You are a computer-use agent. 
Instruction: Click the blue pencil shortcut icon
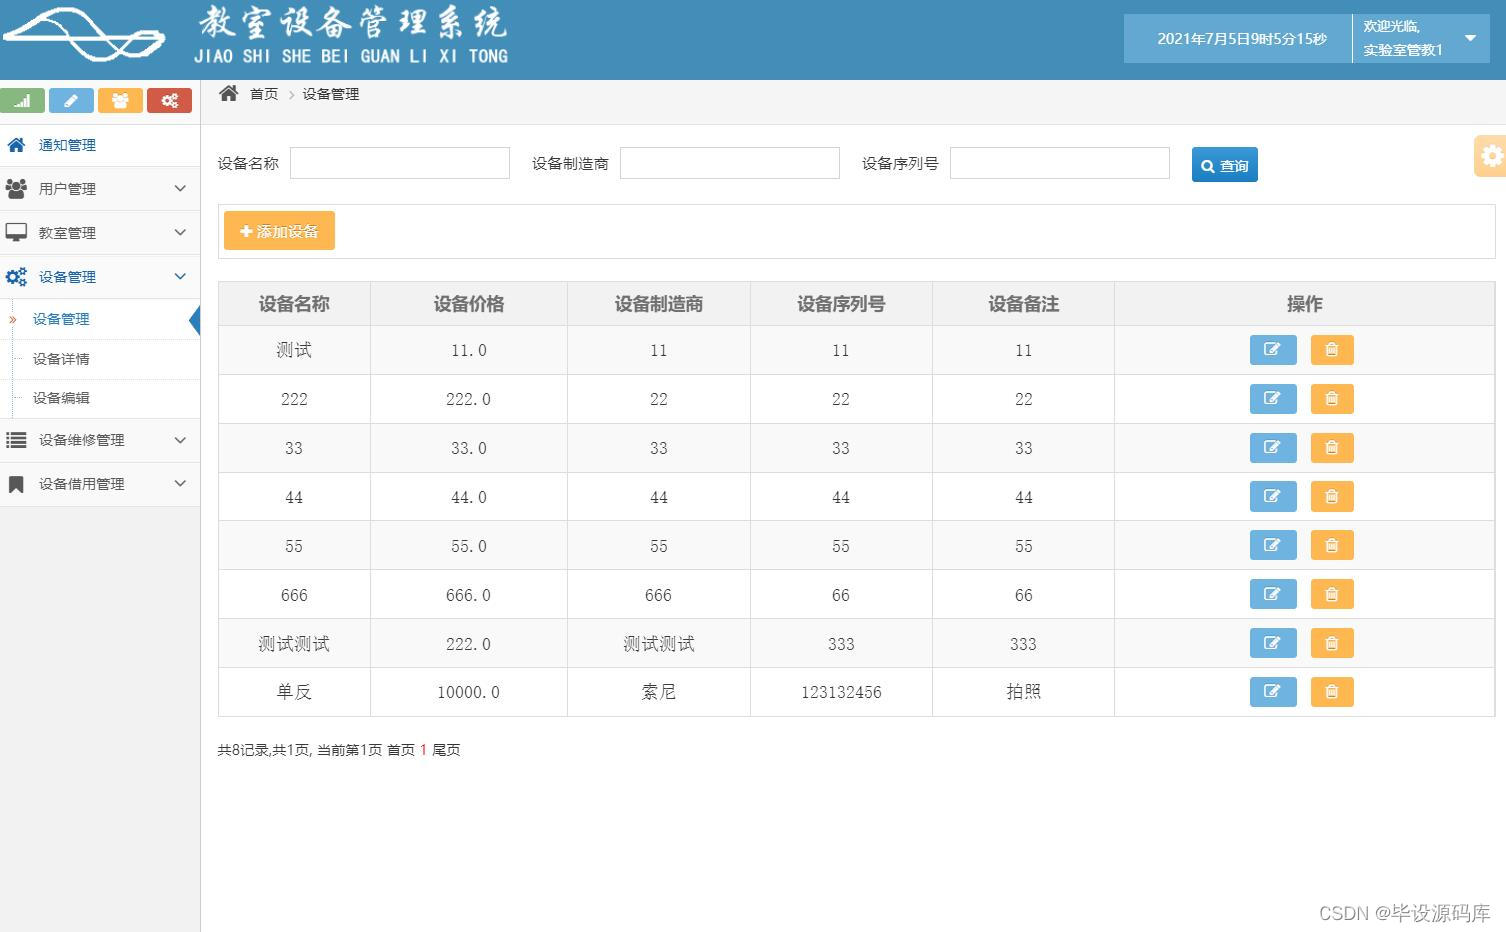click(71, 100)
